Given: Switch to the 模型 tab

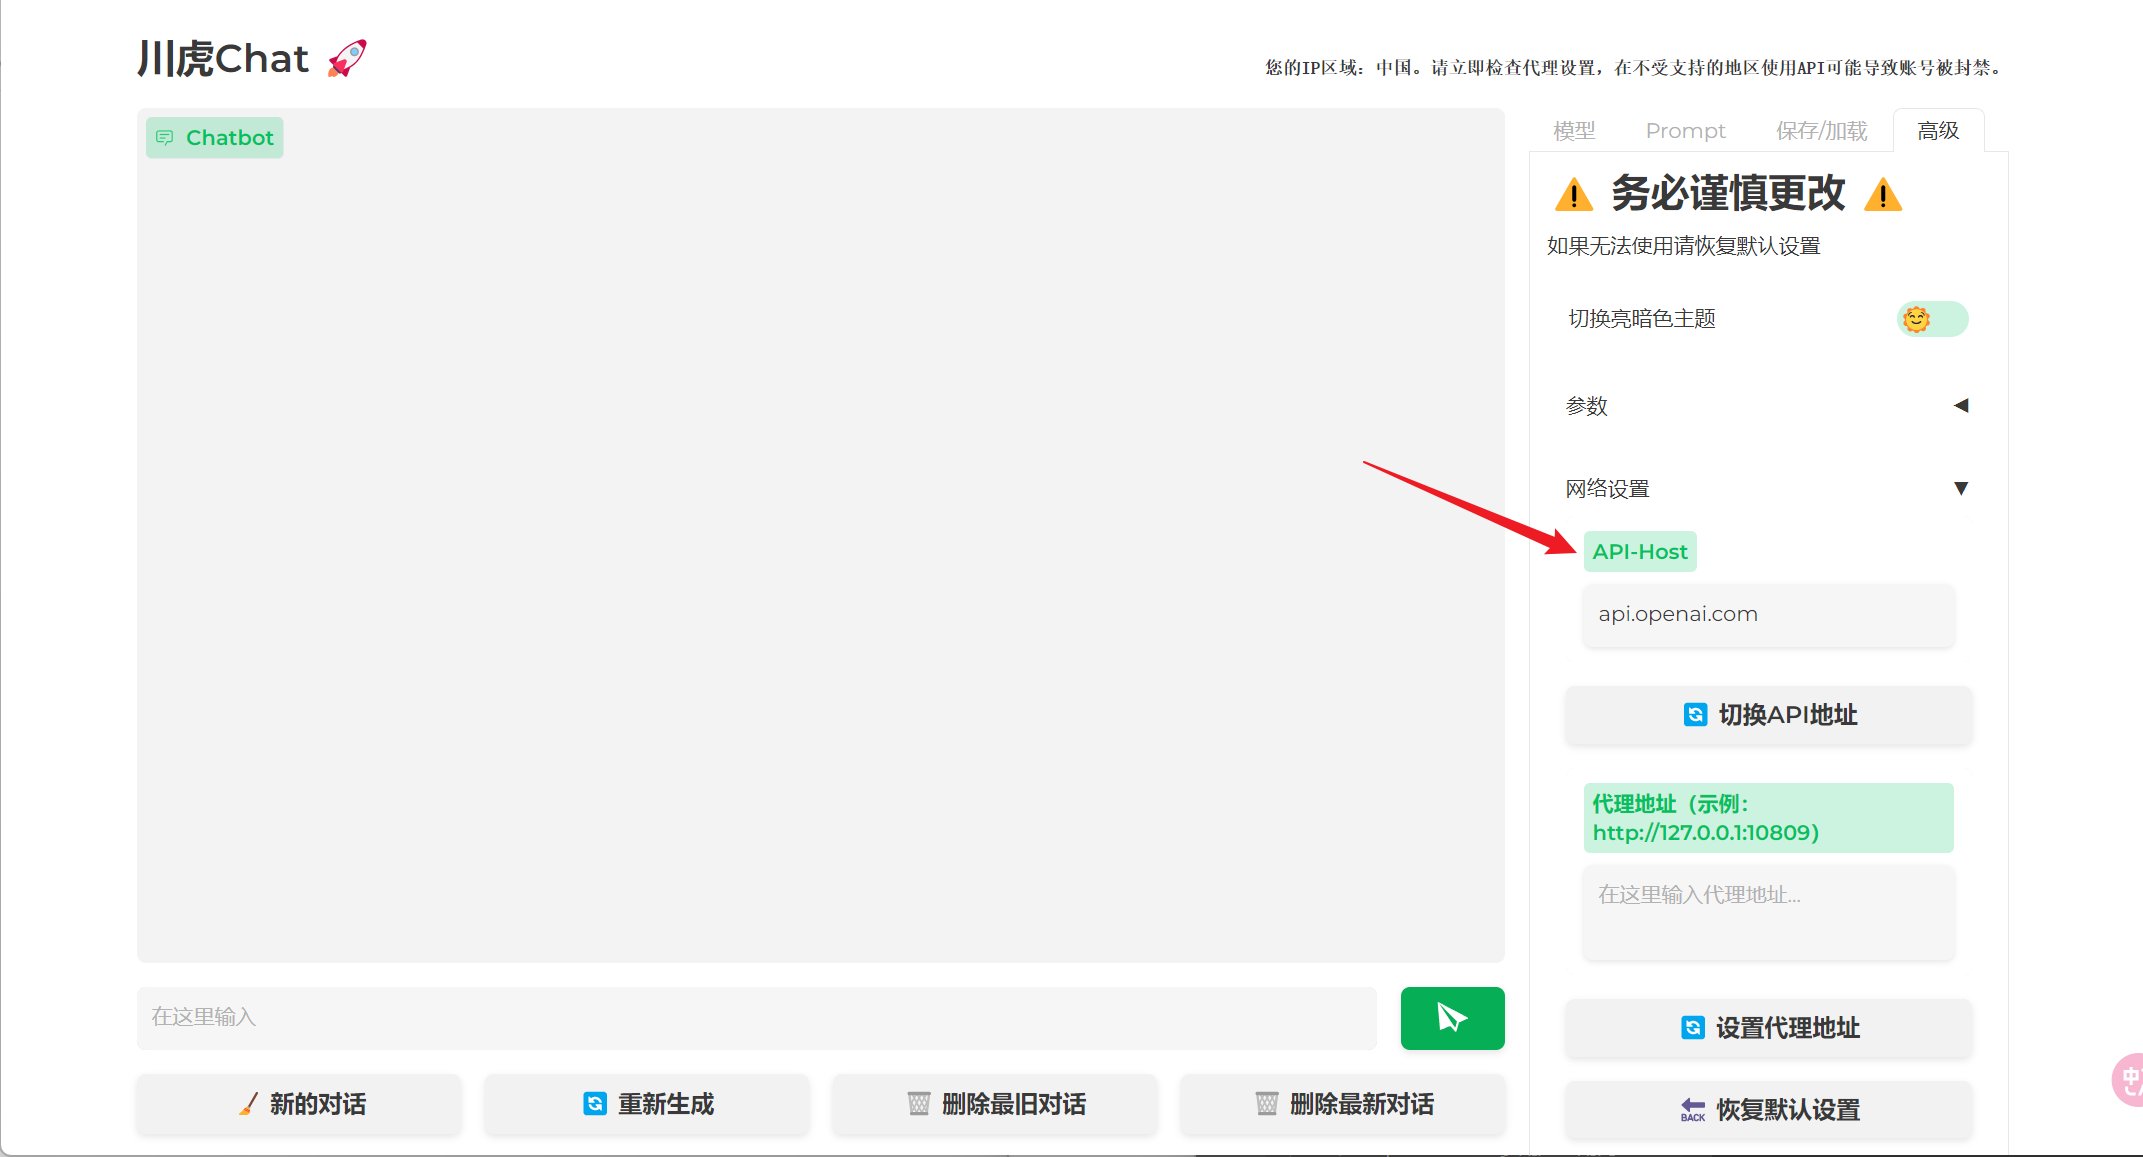Looking at the screenshot, I should pyautogui.click(x=1572, y=130).
